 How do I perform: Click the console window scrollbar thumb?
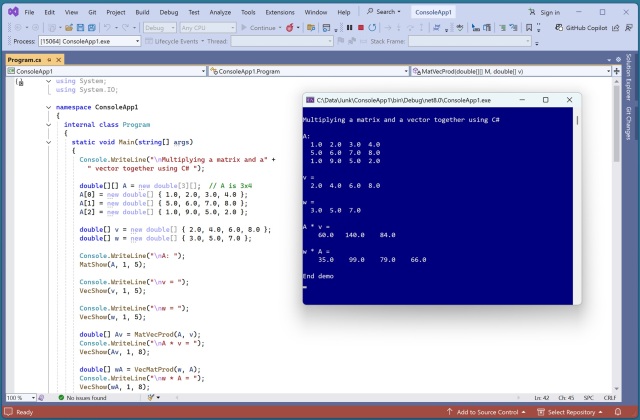tap(577, 120)
